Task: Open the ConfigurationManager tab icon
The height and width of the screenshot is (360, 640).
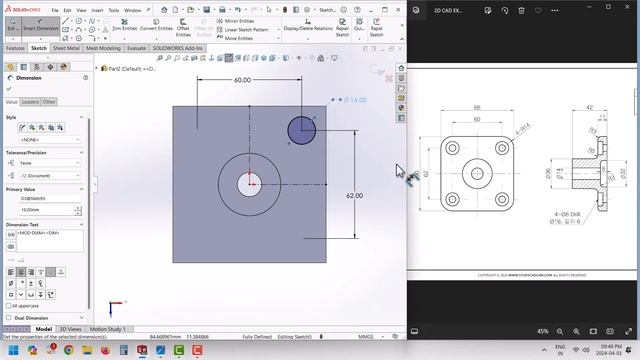Action: click(37, 67)
